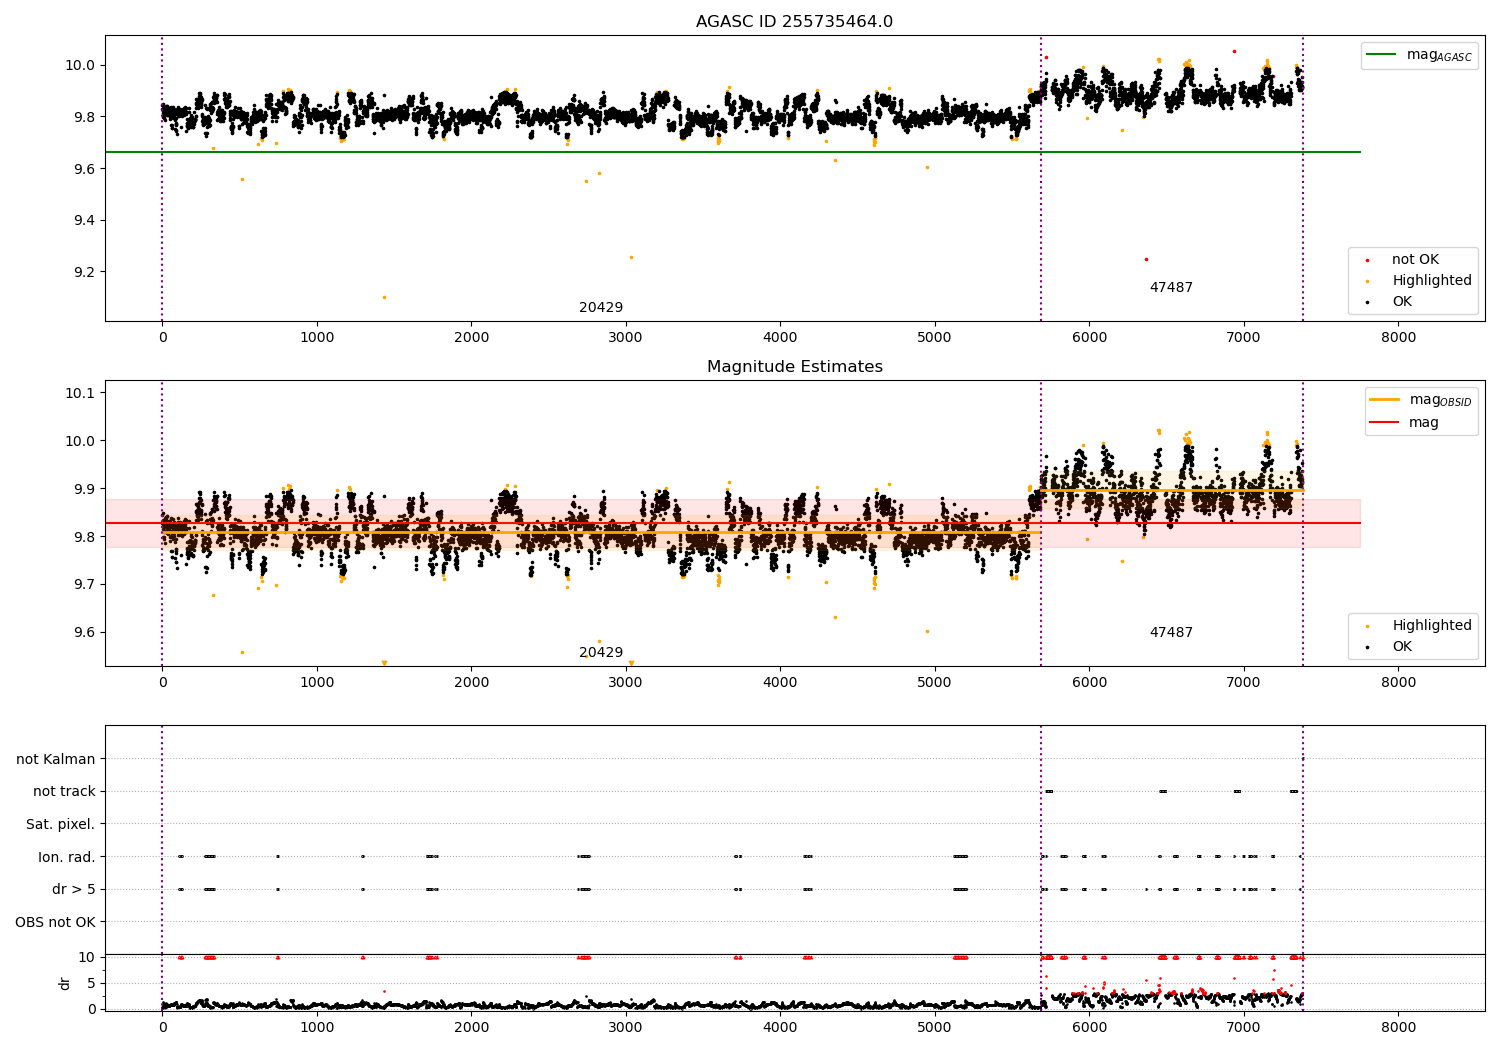Image resolution: width=1500 pixels, height=1050 pixels.
Task: Click the "20429" annotation in the middle plot
Action: tap(600, 653)
